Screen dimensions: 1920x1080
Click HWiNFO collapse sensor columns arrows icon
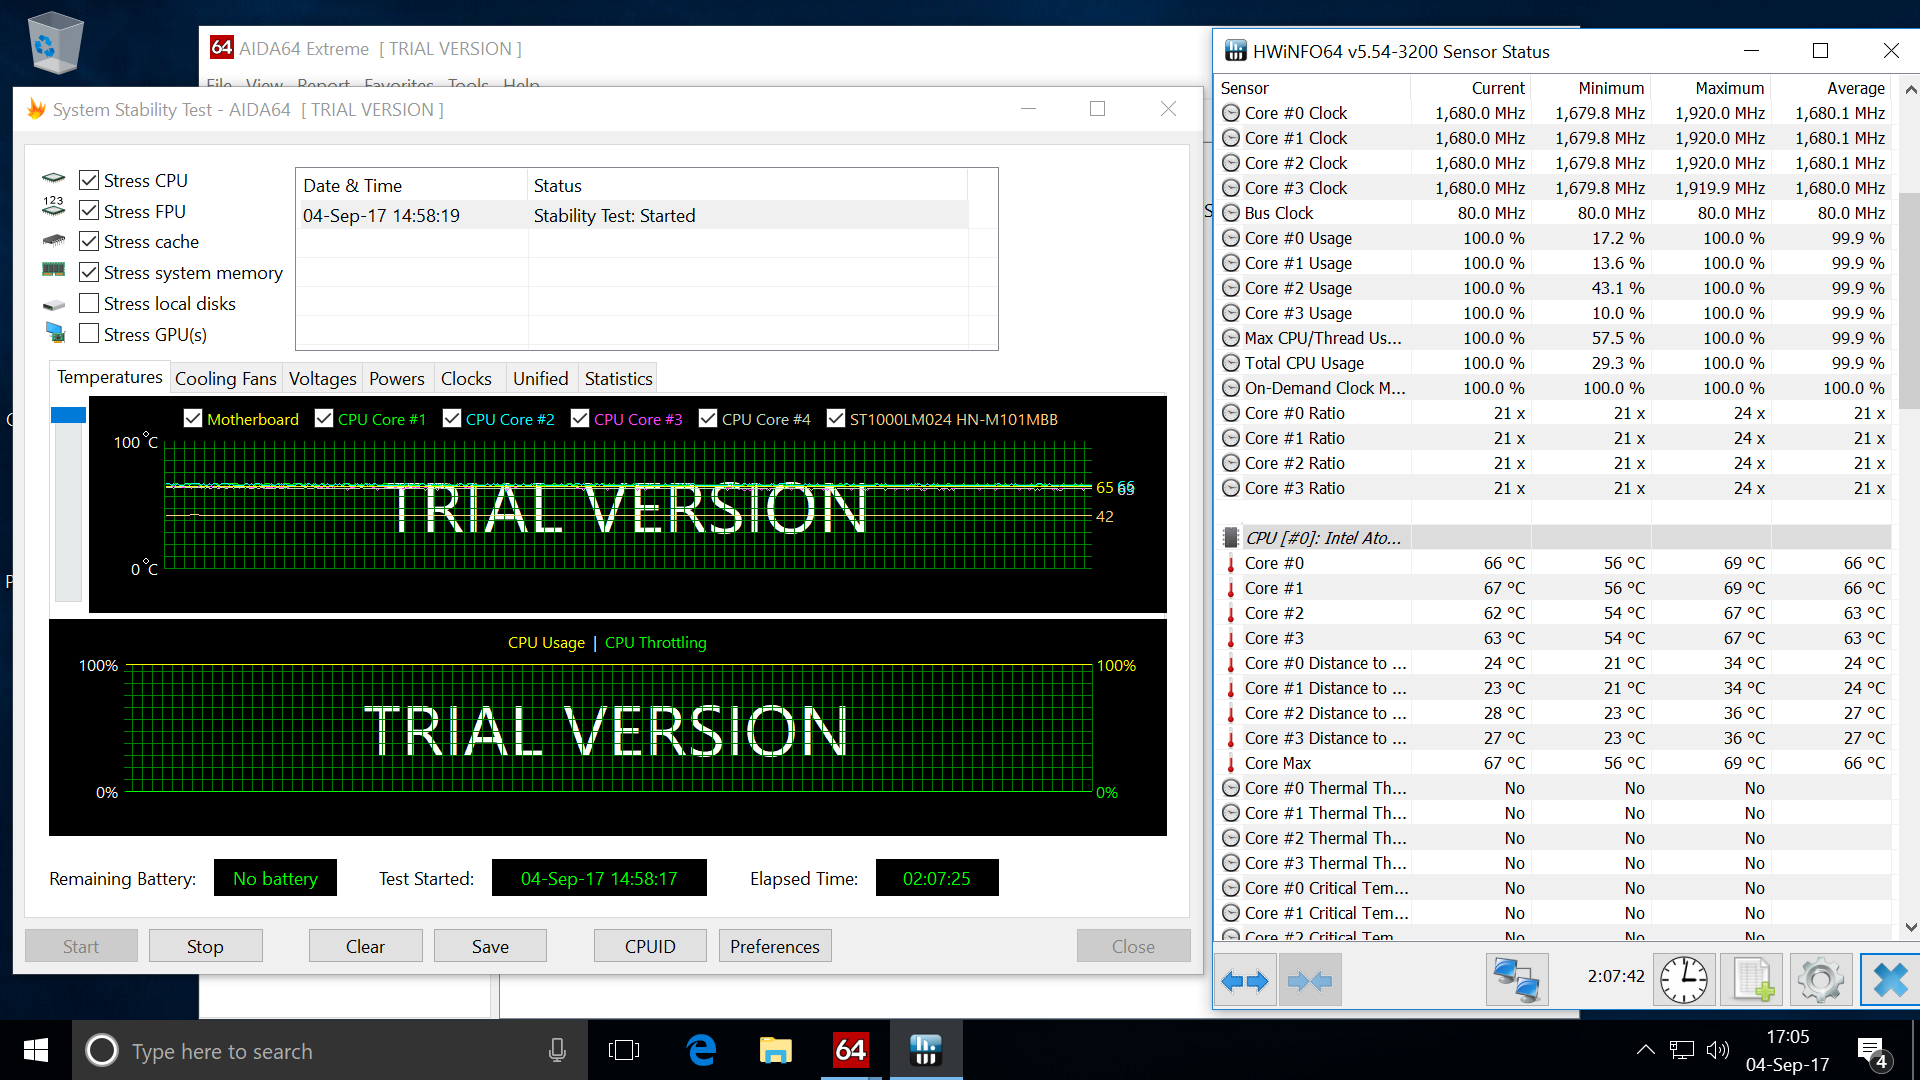coord(1310,981)
